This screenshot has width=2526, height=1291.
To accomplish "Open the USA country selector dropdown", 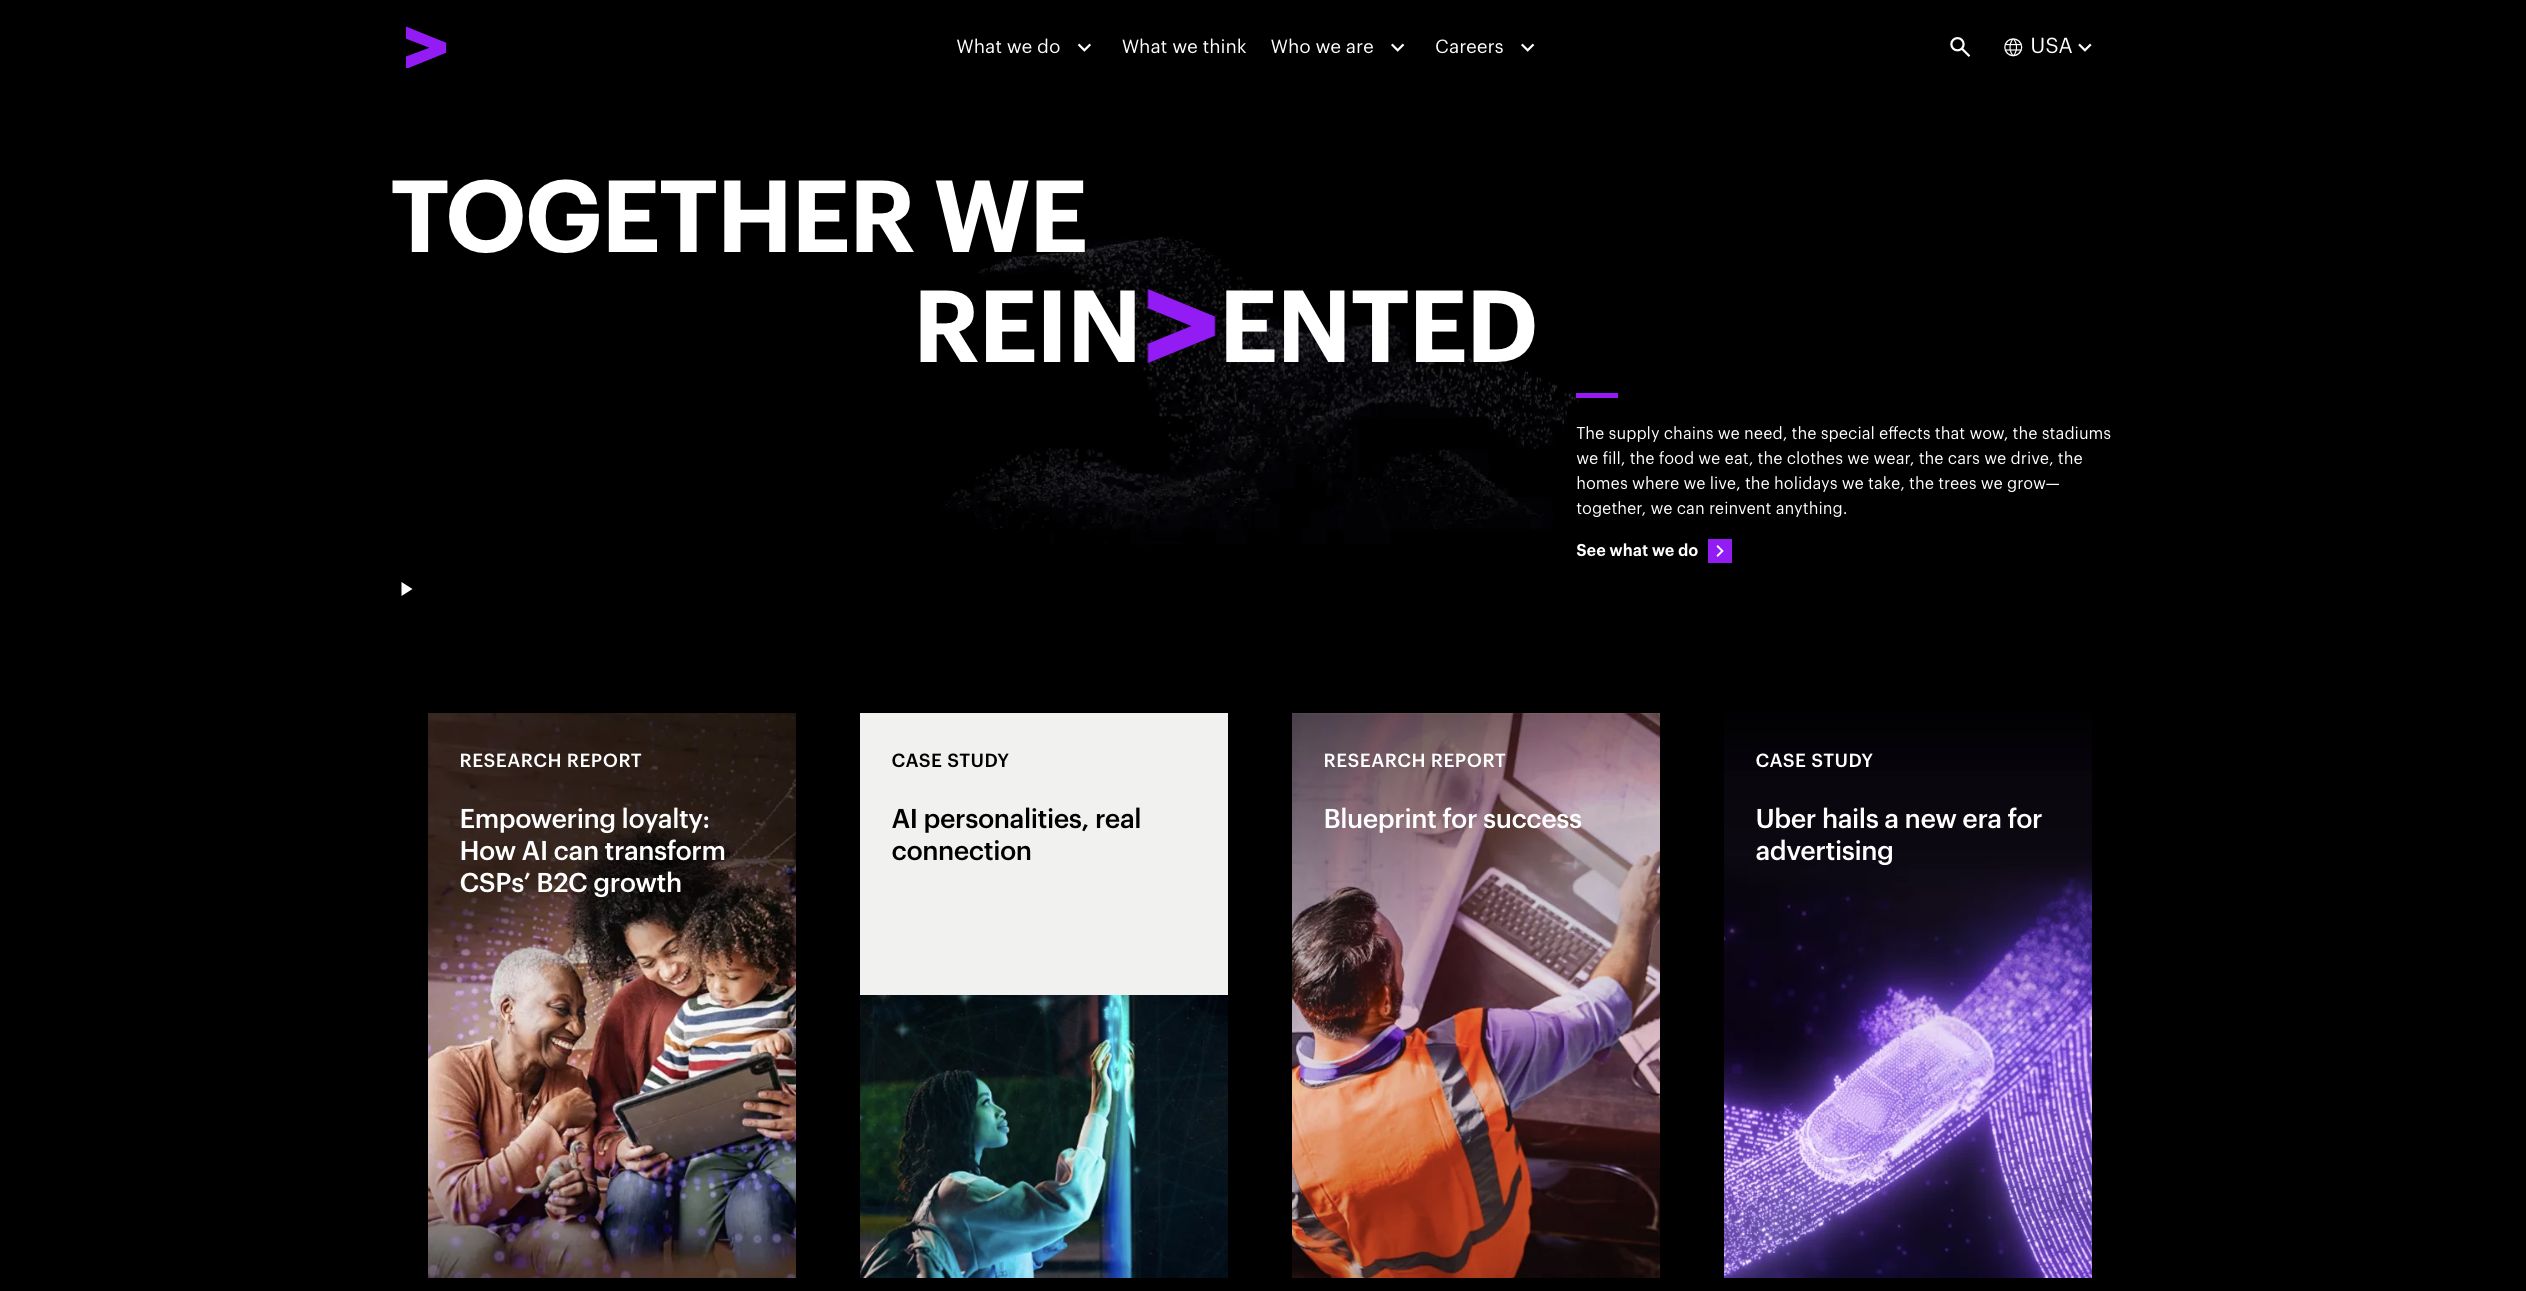I will [2060, 47].
